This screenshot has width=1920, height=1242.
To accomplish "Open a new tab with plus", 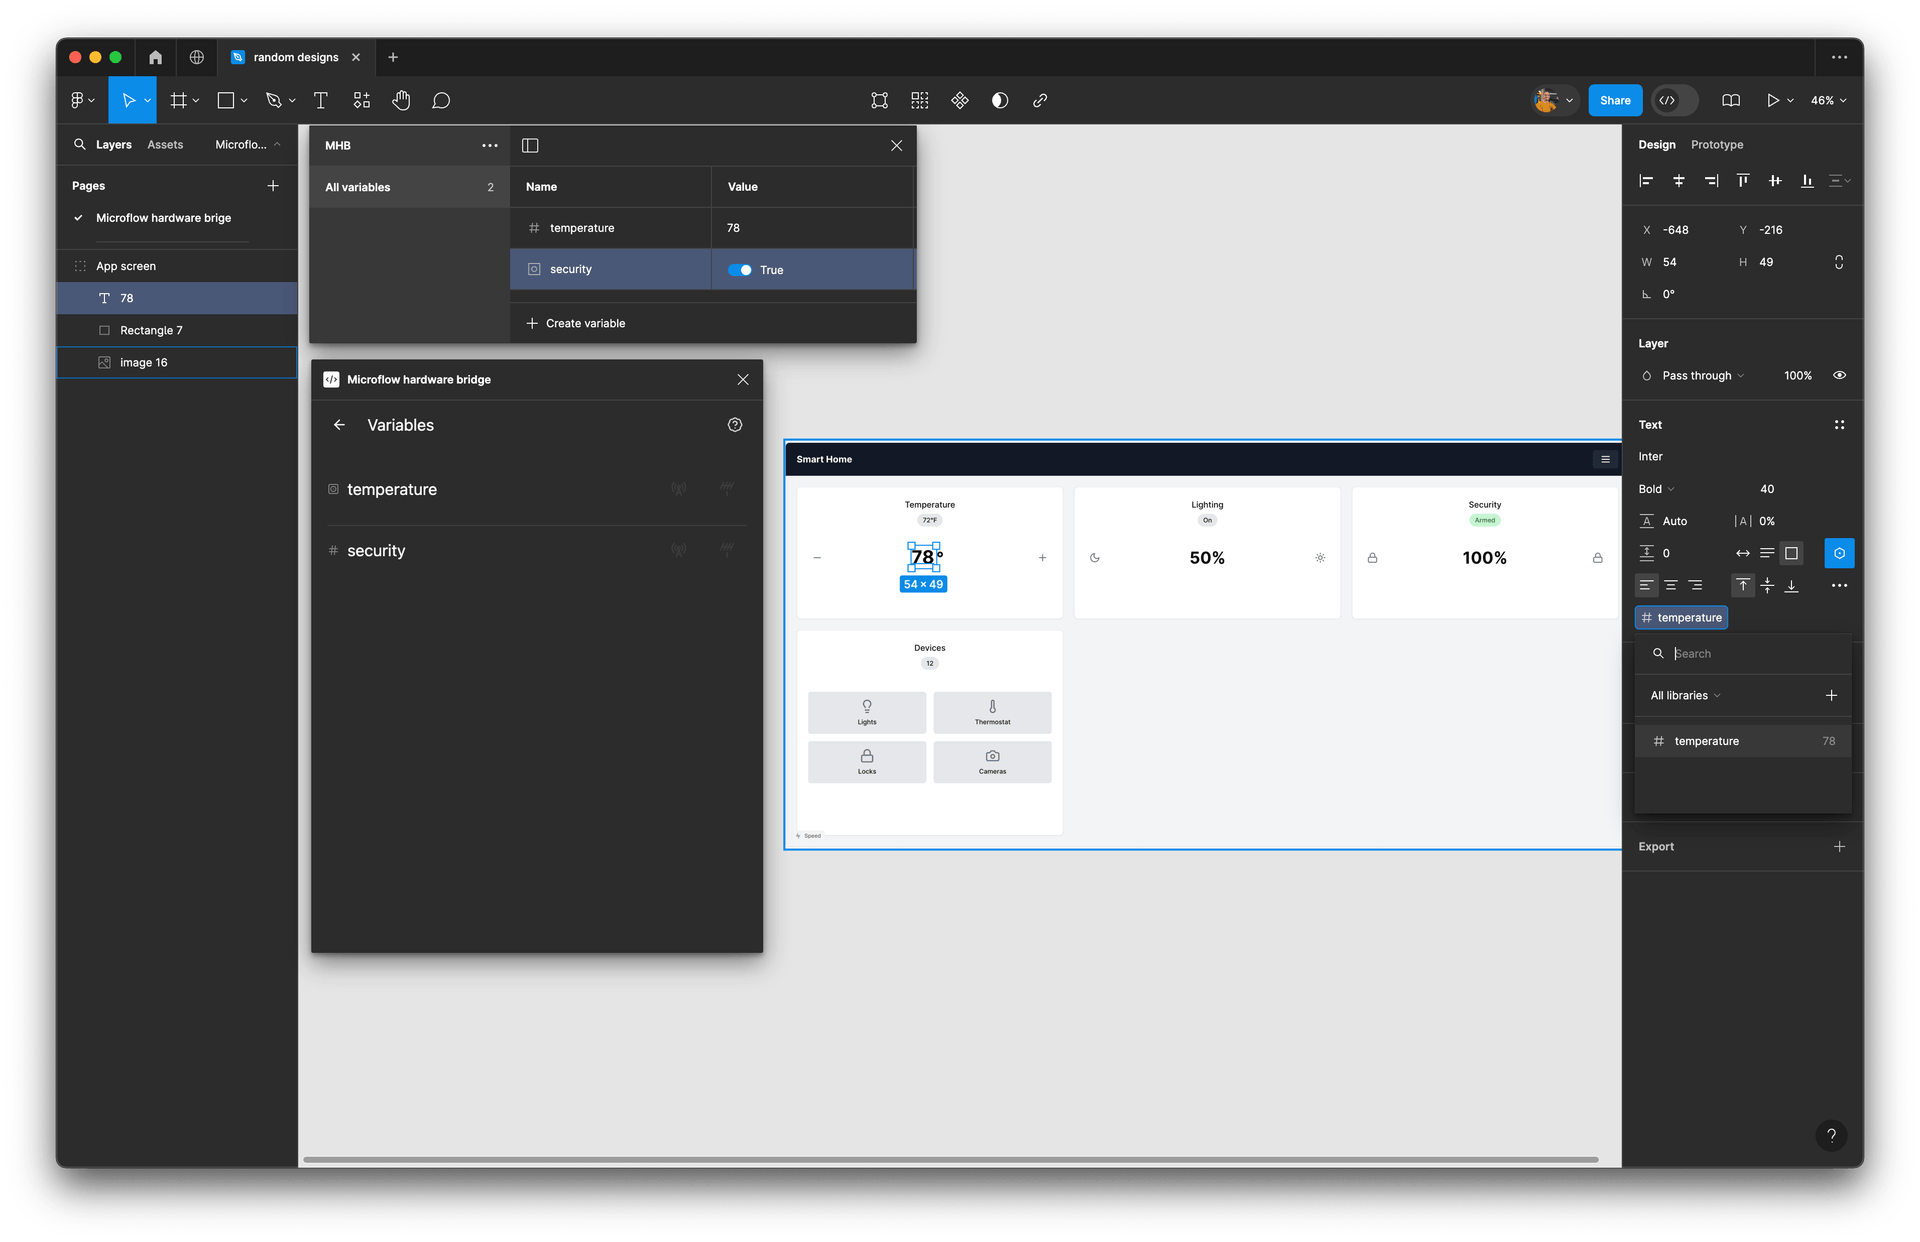I will [x=393, y=57].
